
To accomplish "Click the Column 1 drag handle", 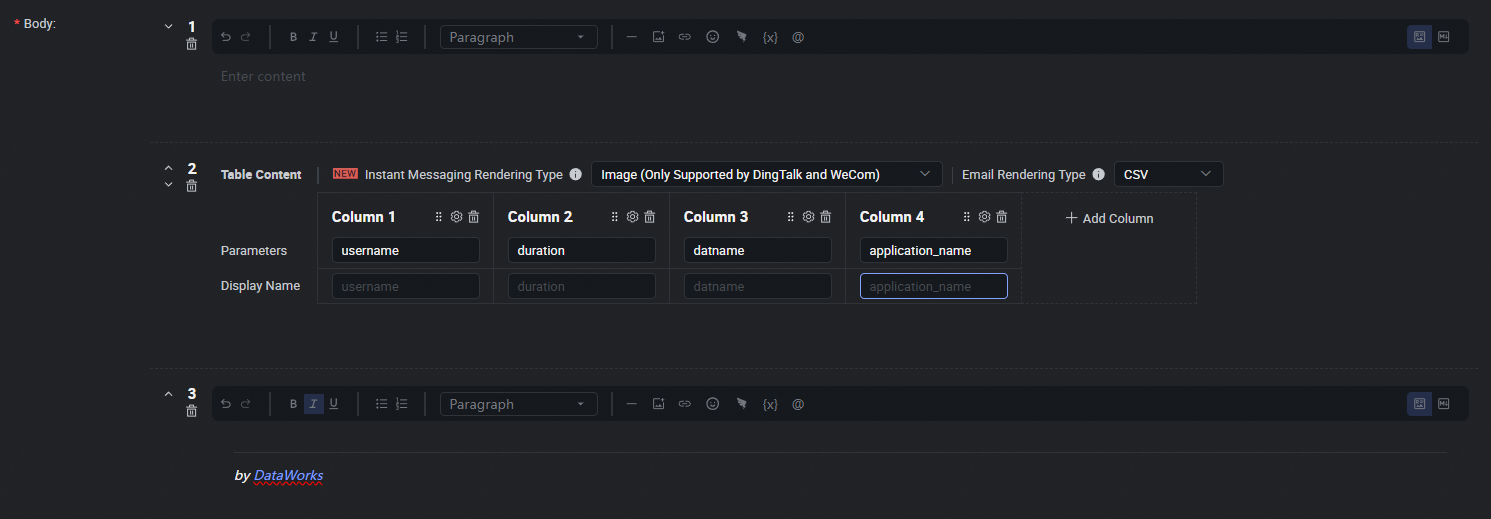I will point(438,217).
